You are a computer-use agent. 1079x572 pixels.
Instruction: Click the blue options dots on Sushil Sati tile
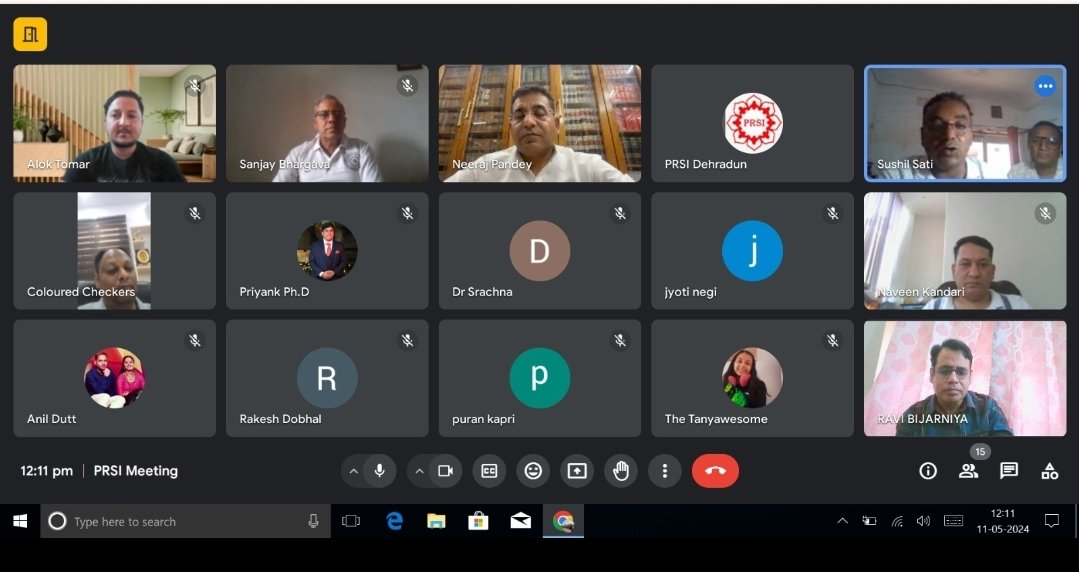coord(1045,86)
